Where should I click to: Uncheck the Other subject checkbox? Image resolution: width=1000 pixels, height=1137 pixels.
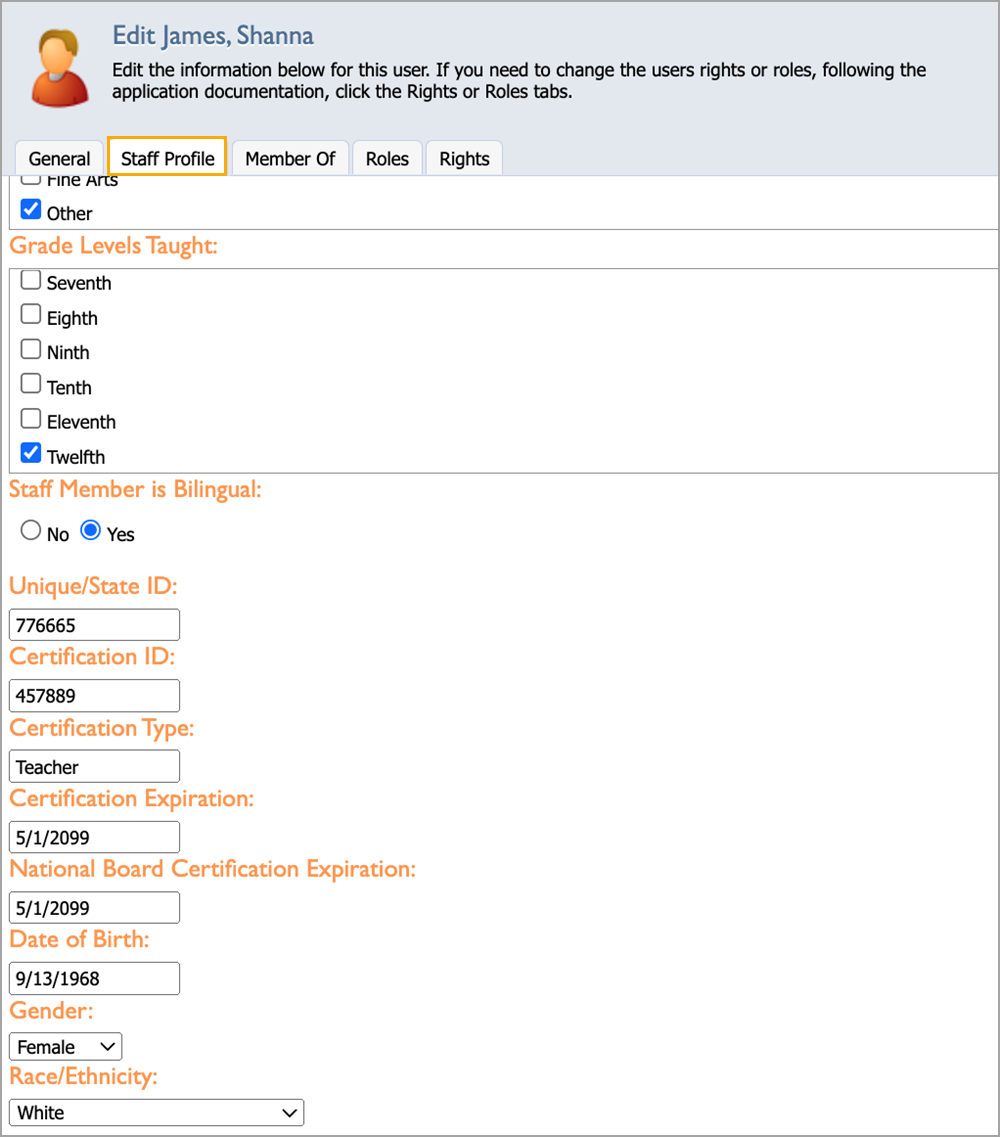[x=30, y=210]
